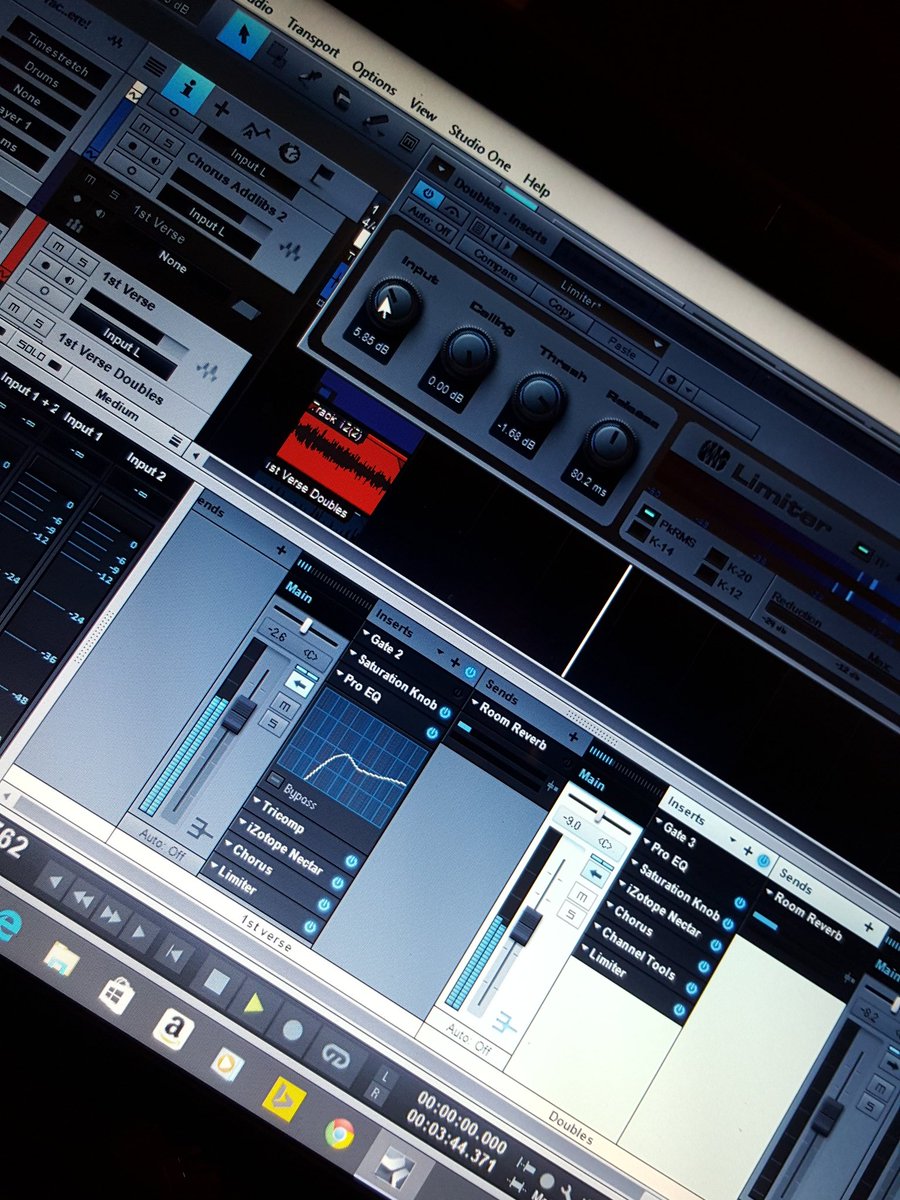Image resolution: width=900 pixels, height=1200 pixels.
Task: Open the Studio One menu
Action: (479, 146)
